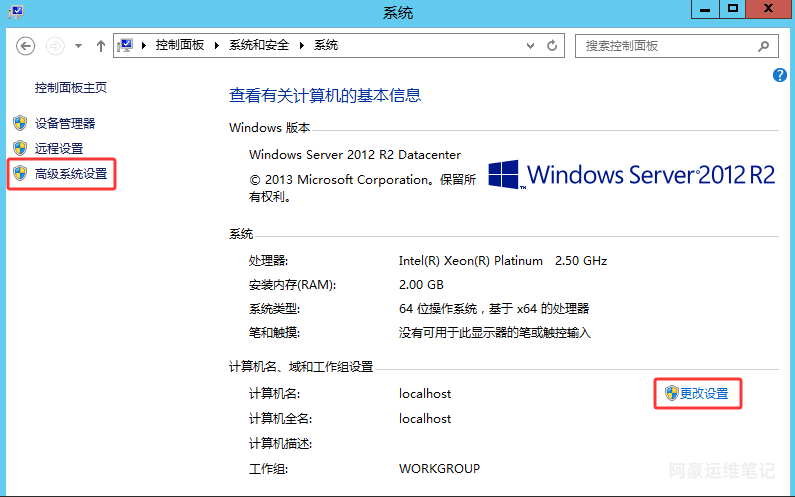Screen dimensions: 795x497
Task: Open 设备管理器 from sidebar
Action: 65,123
